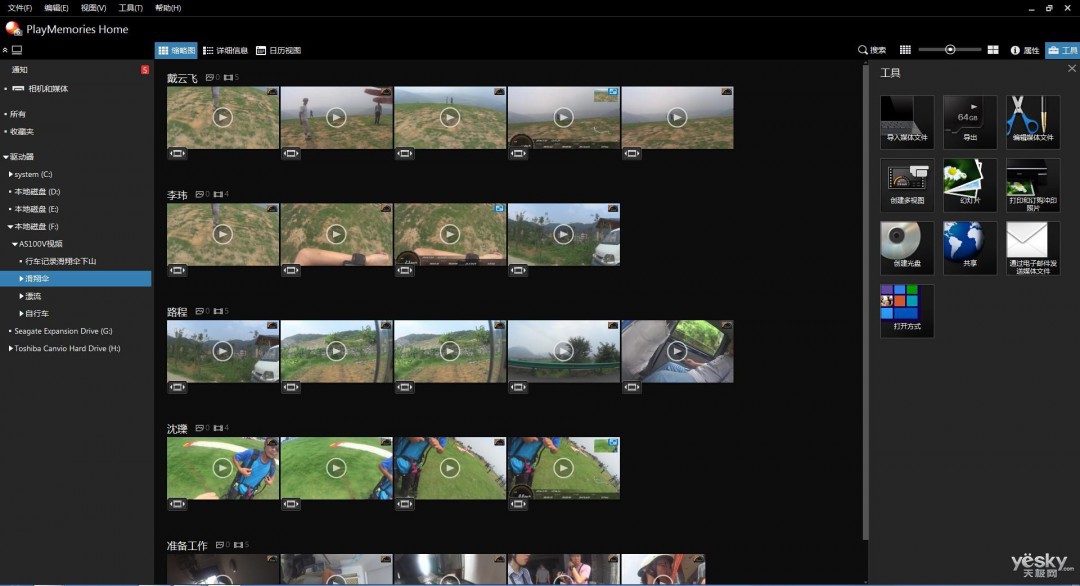The image size is (1080, 586).
Task: Click the filmstrip icon under first 李玮 video
Action: [177, 271]
